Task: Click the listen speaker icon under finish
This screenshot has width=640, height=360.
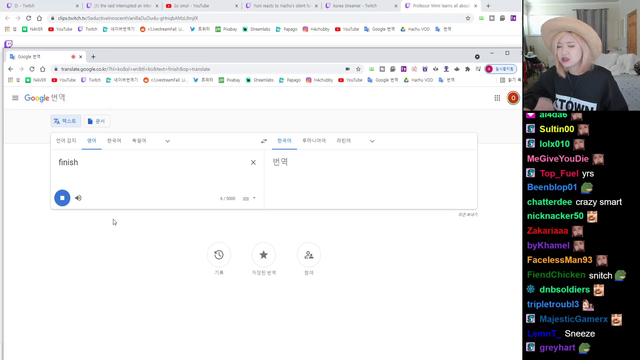Action: tap(78, 198)
